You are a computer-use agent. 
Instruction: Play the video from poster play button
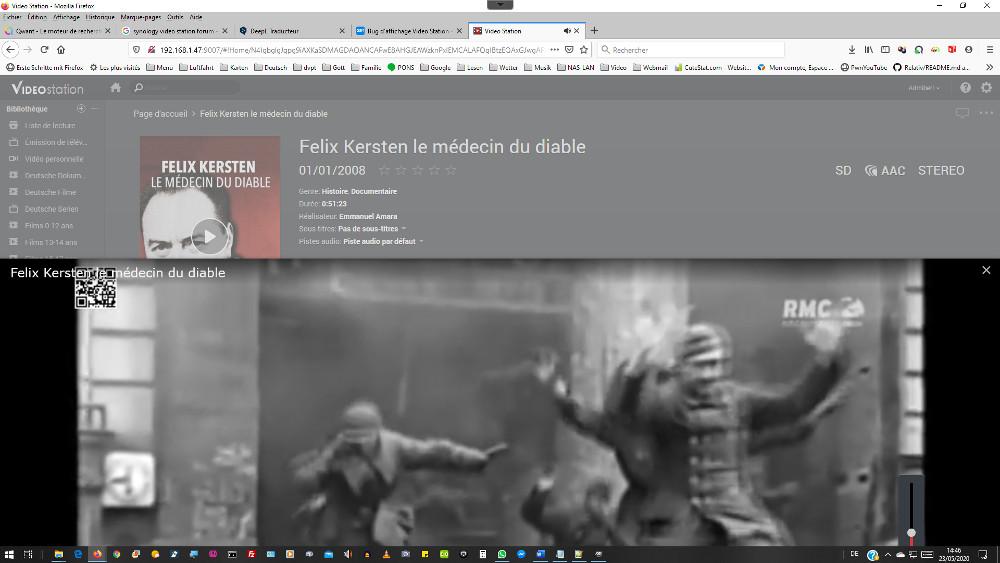pos(209,237)
